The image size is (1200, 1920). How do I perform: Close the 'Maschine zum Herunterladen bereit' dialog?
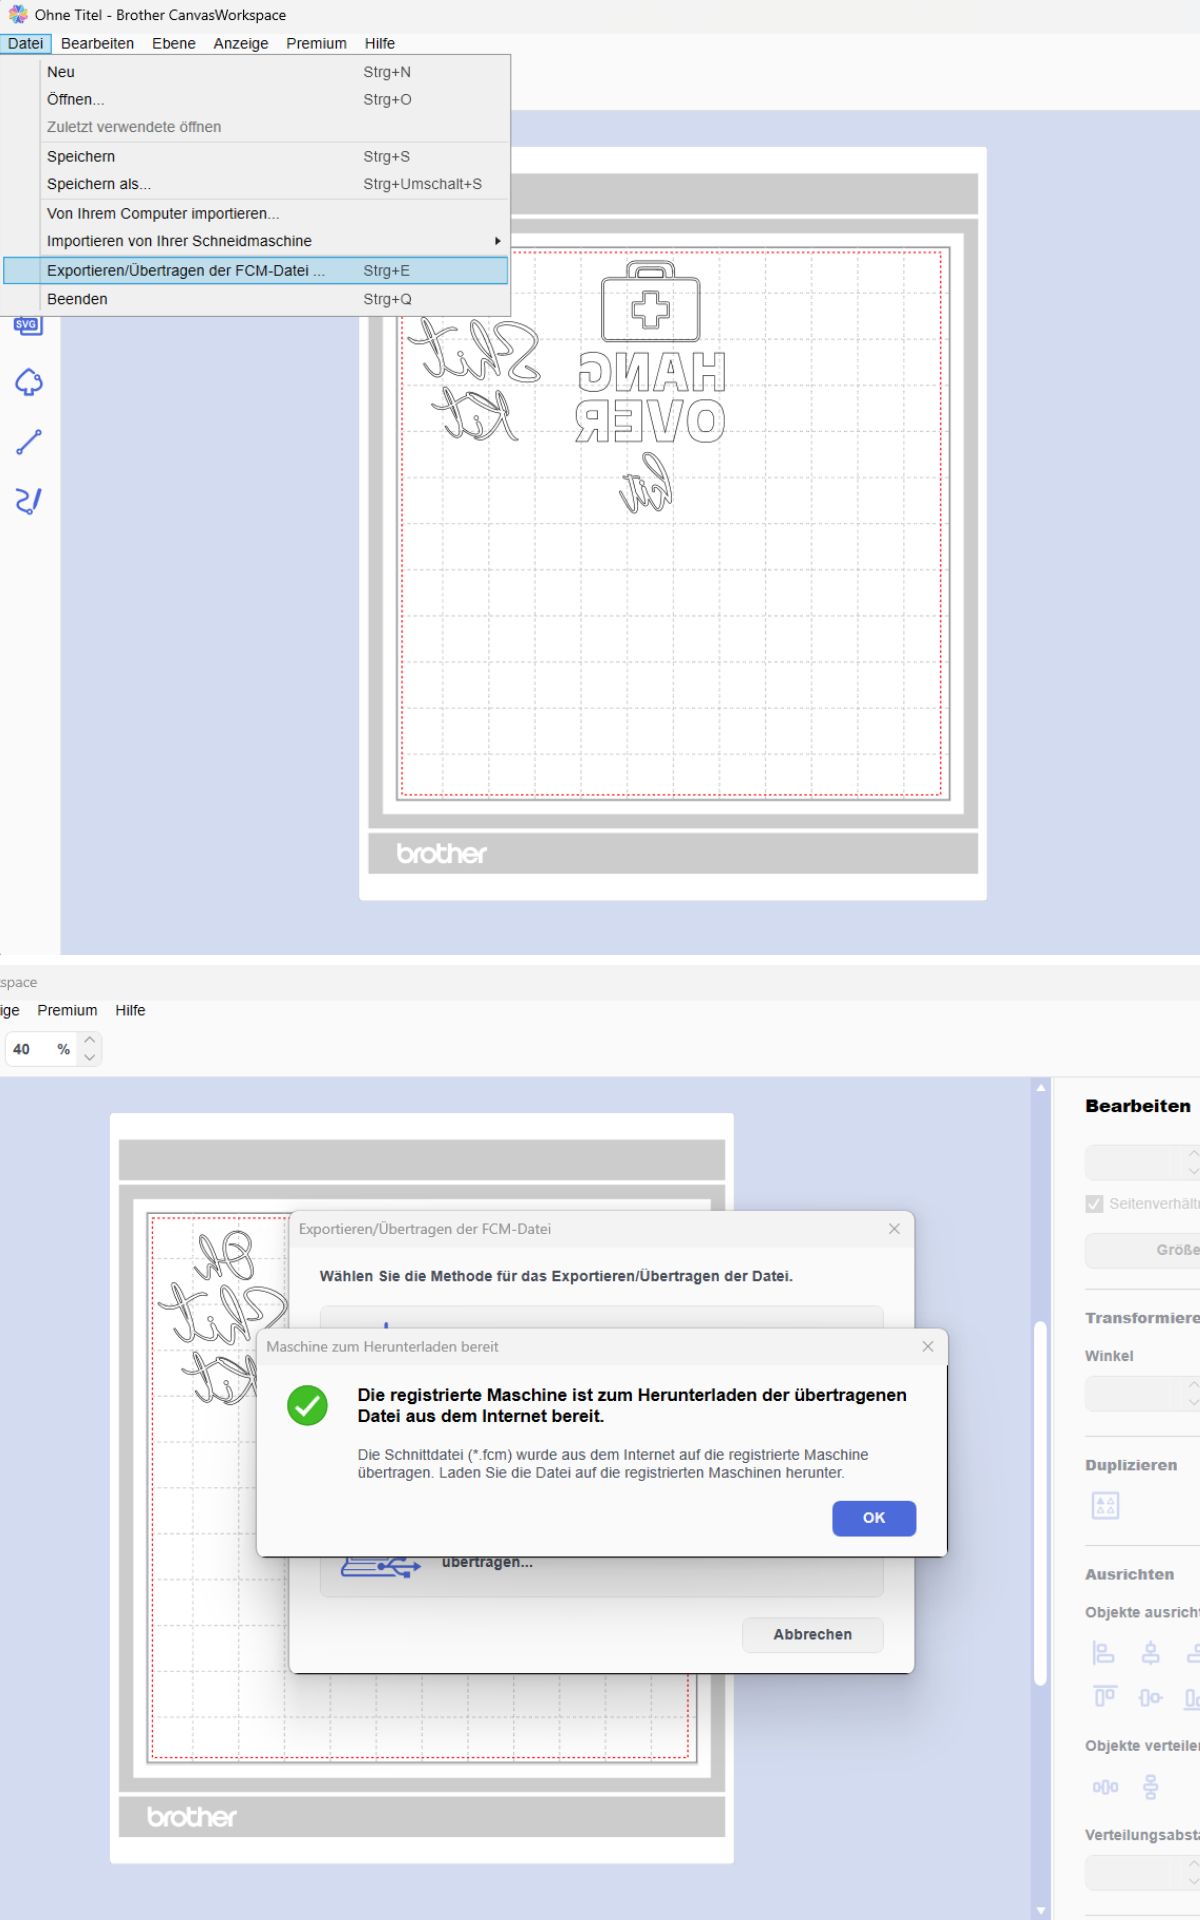pos(928,1346)
